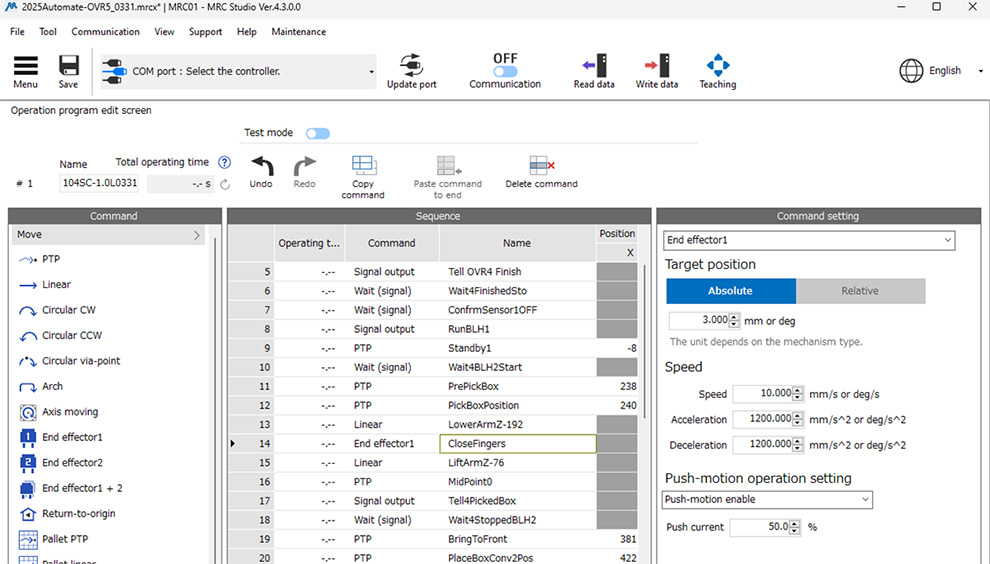Viewport: 990px width, 564px height.
Task: Click the Push current stepper
Action: (x=795, y=527)
